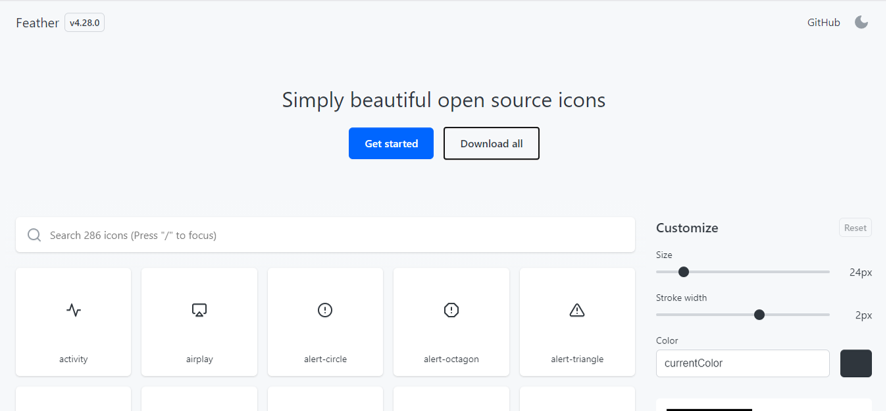886x411 pixels.
Task: Click the Stroke width slider handle
Action: (x=759, y=314)
